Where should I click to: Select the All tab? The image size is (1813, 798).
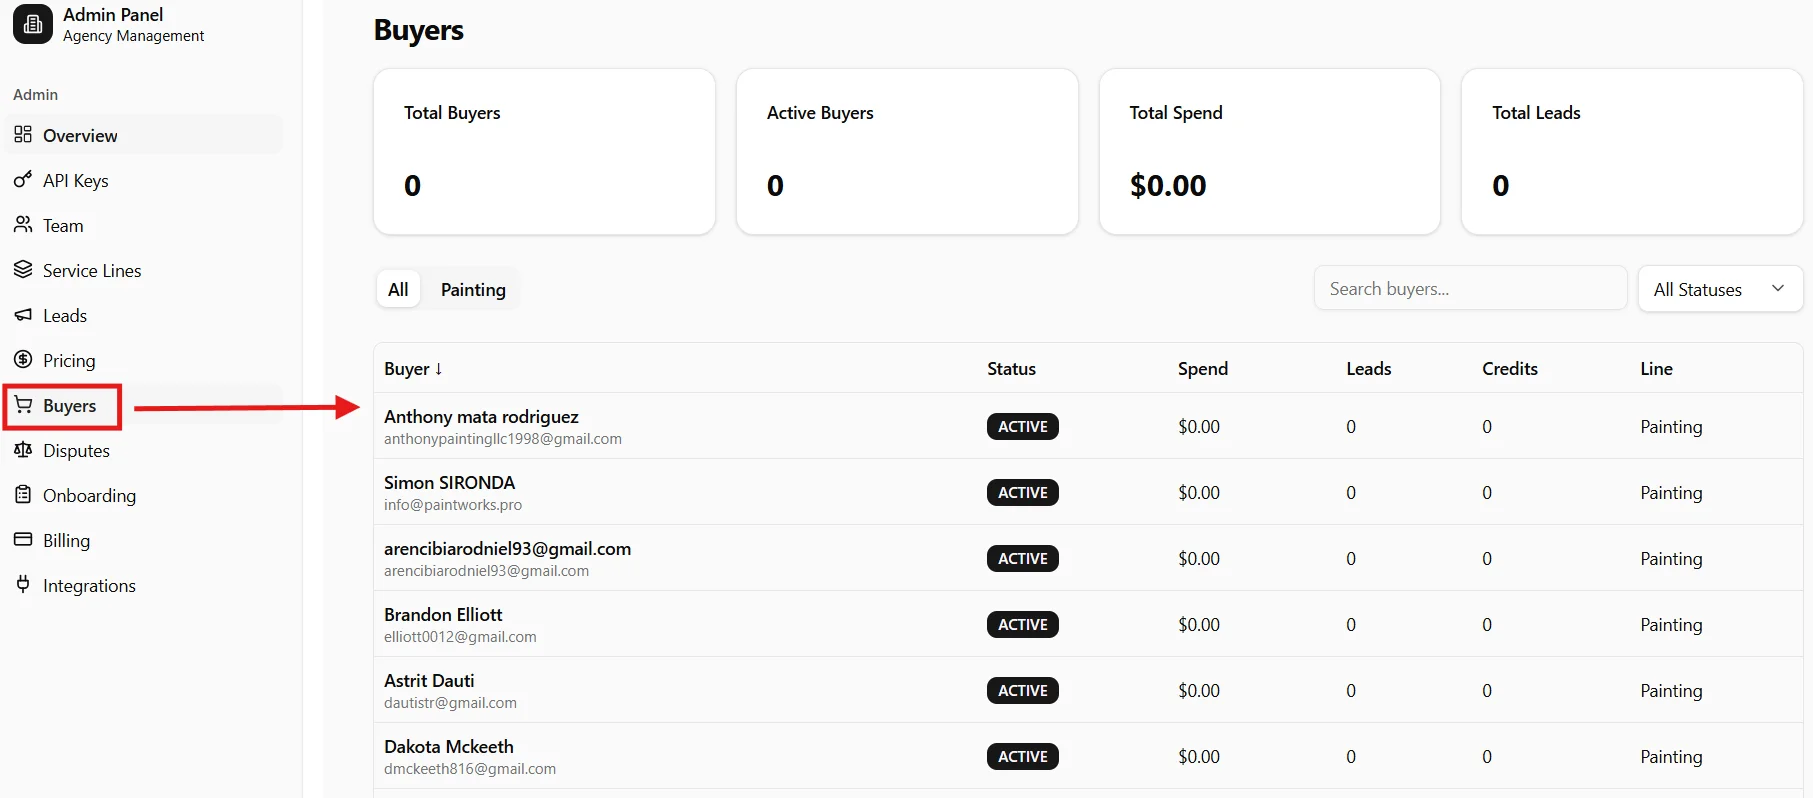point(397,289)
